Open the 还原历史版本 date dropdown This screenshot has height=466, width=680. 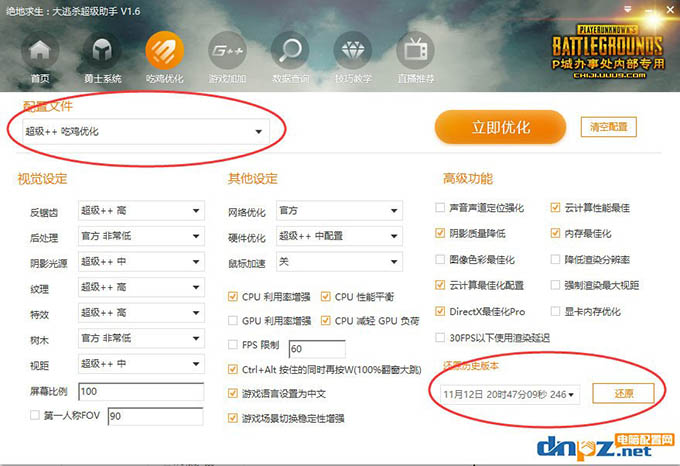[x=510, y=394]
